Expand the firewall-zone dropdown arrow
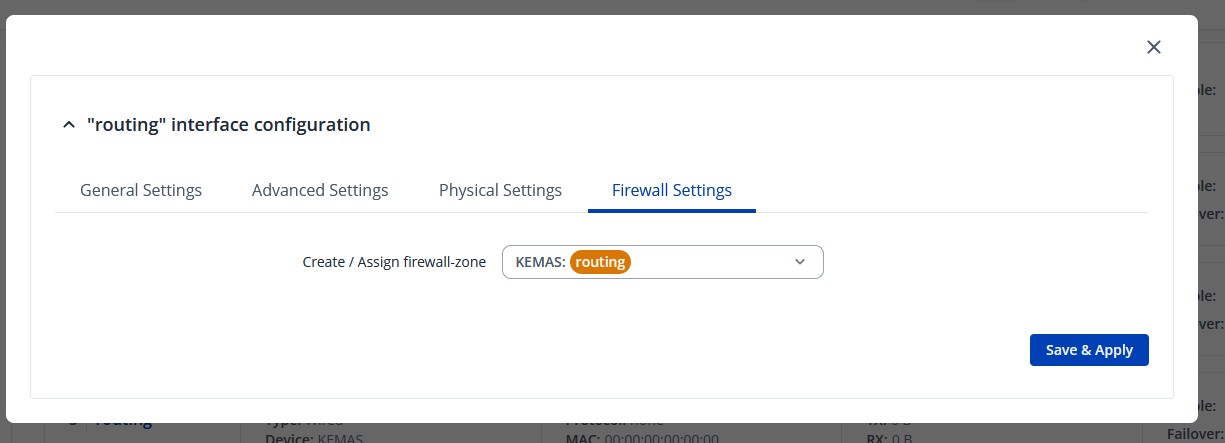The height and width of the screenshot is (443, 1225). pyautogui.click(x=799, y=262)
